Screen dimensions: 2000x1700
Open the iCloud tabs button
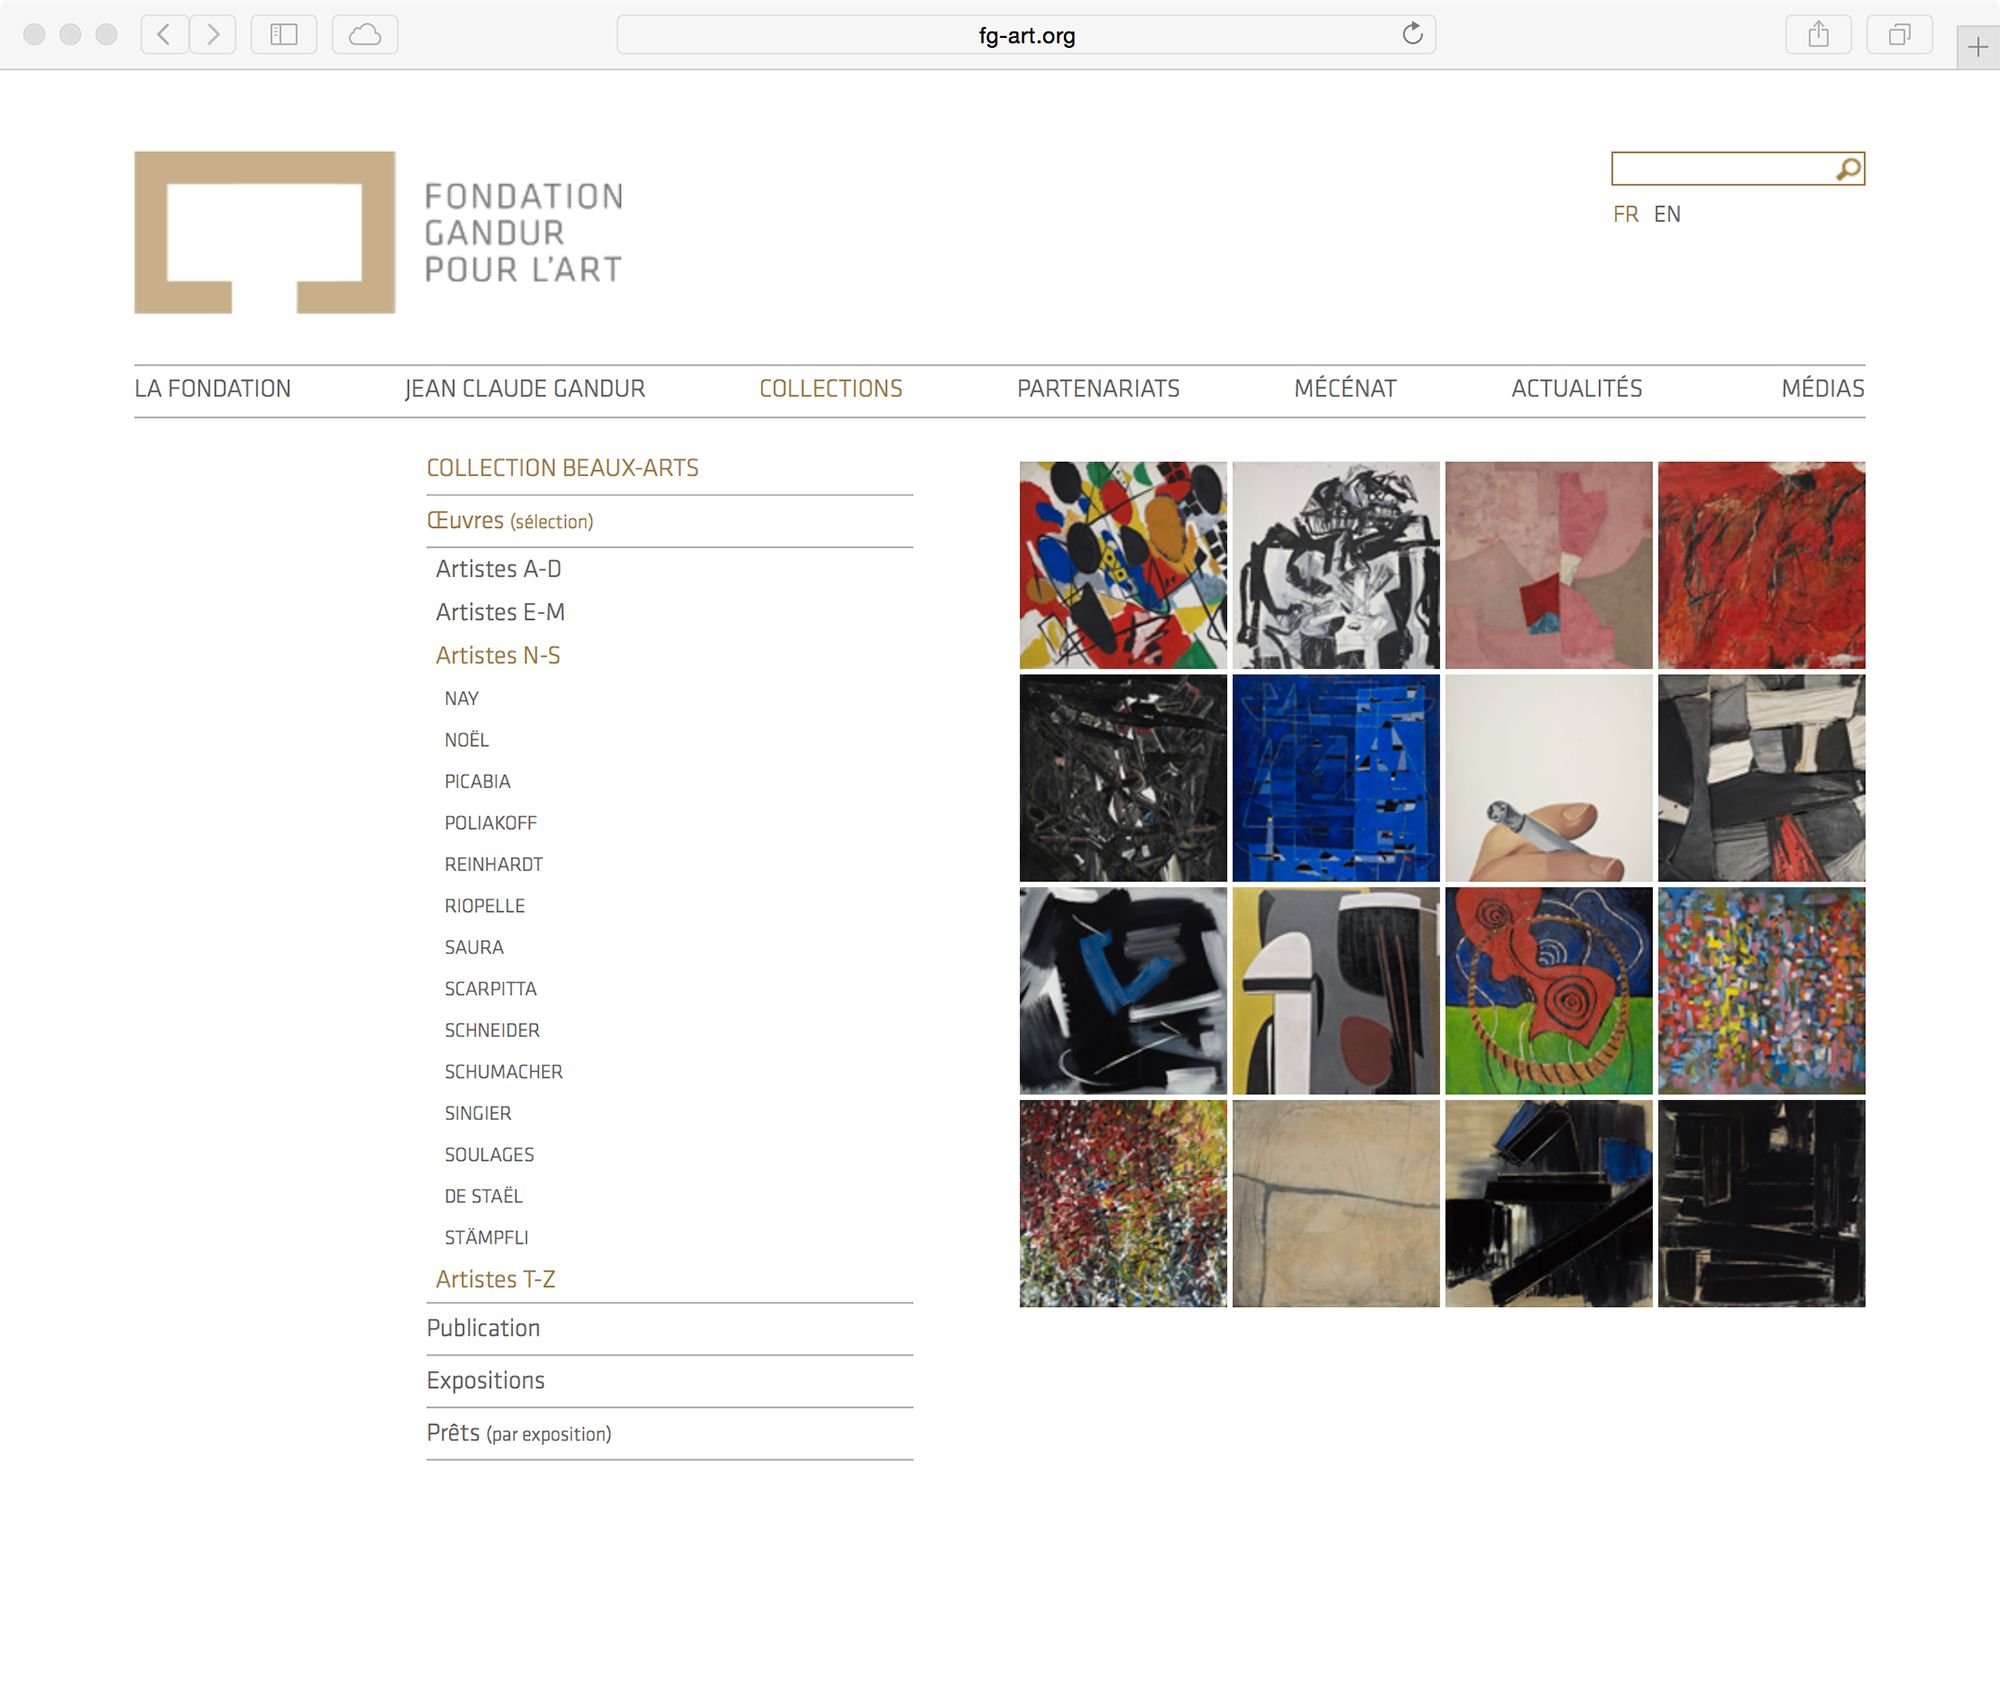click(365, 35)
